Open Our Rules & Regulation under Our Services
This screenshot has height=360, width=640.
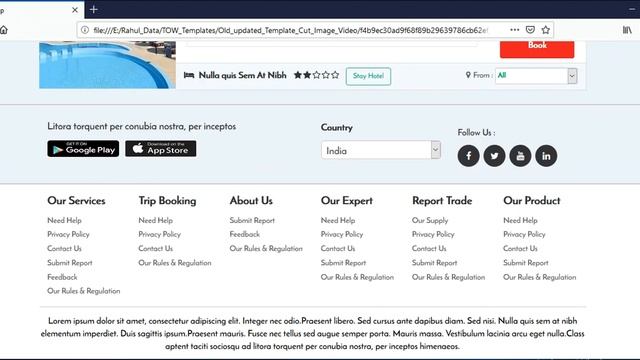coord(84,291)
